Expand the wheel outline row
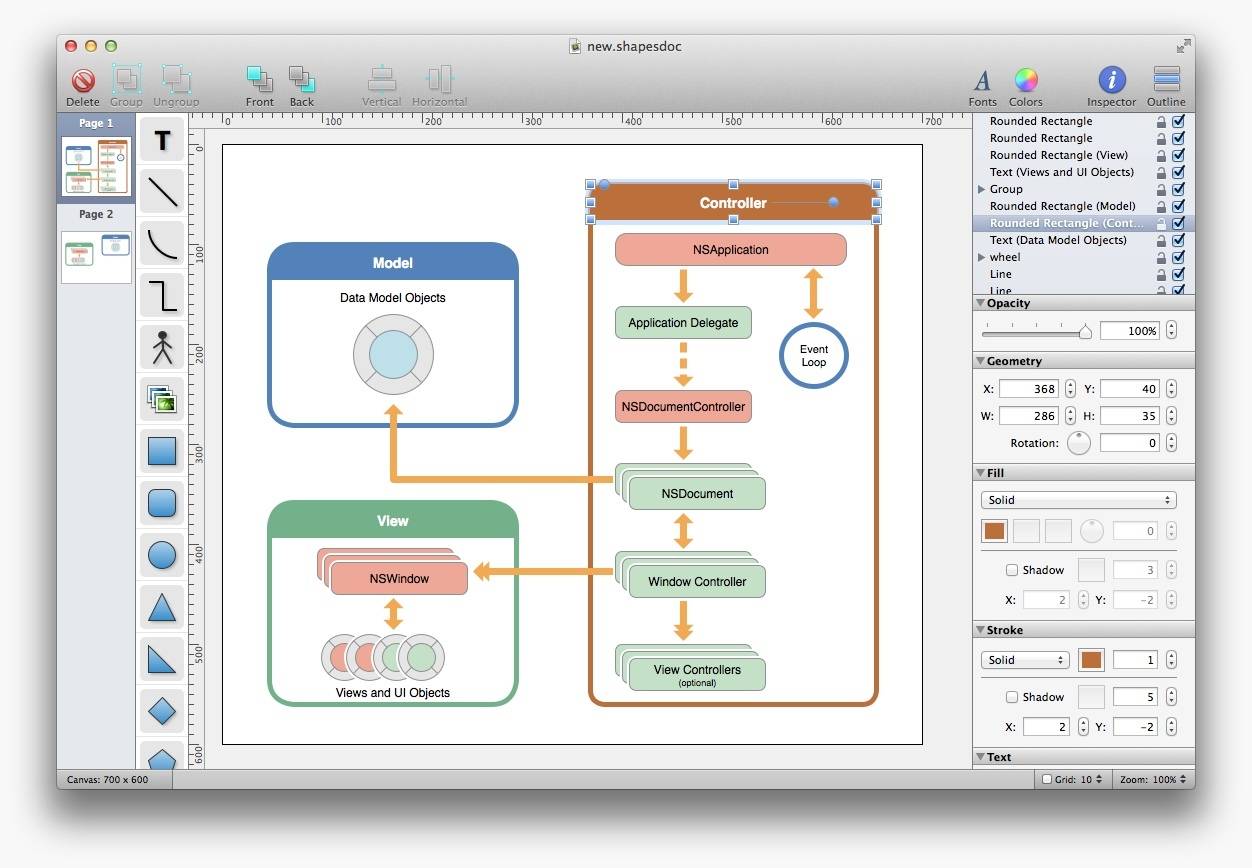 coord(982,257)
